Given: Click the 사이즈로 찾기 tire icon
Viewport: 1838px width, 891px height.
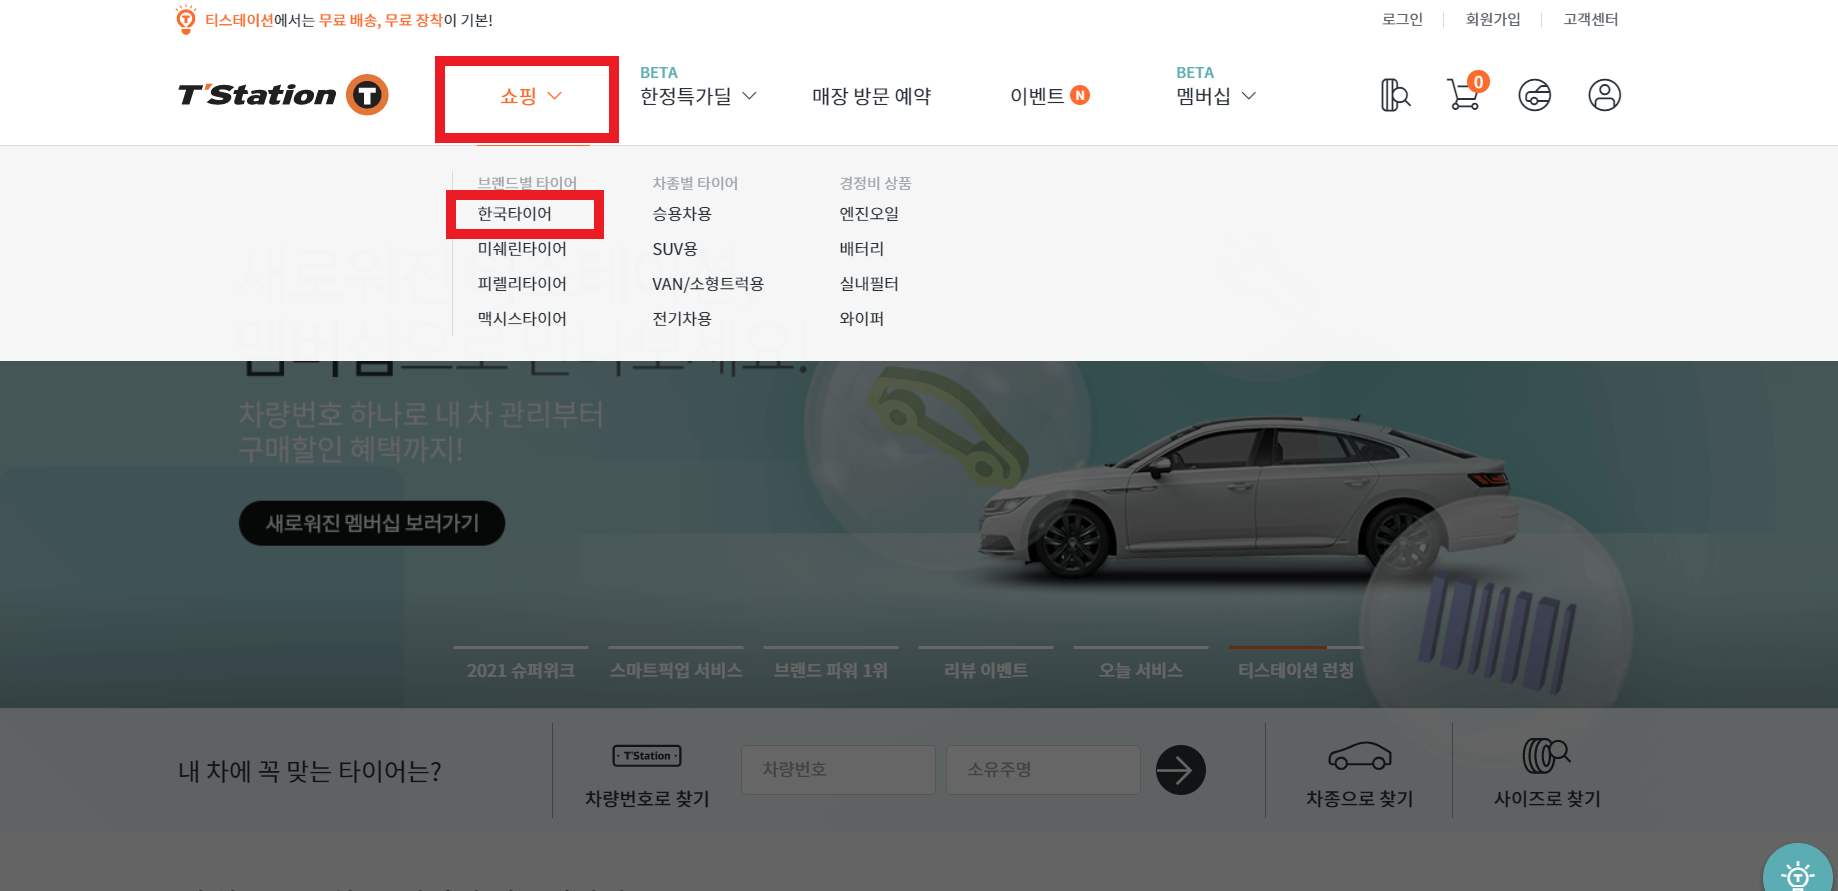Looking at the screenshot, I should (x=1547, y=756).
